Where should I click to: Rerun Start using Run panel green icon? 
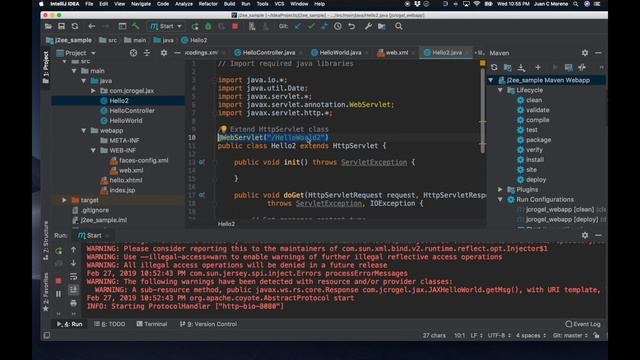coord(59,251)
